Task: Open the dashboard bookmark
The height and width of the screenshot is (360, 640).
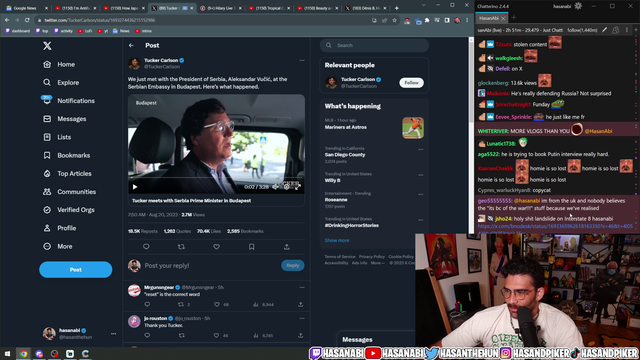Action: click(18, 31)
